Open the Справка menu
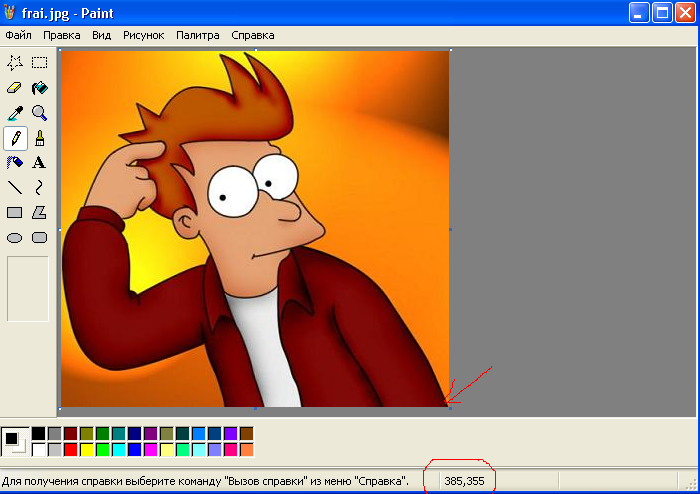The width and height of the screenshot is (700, 494). tap(252, 34)
